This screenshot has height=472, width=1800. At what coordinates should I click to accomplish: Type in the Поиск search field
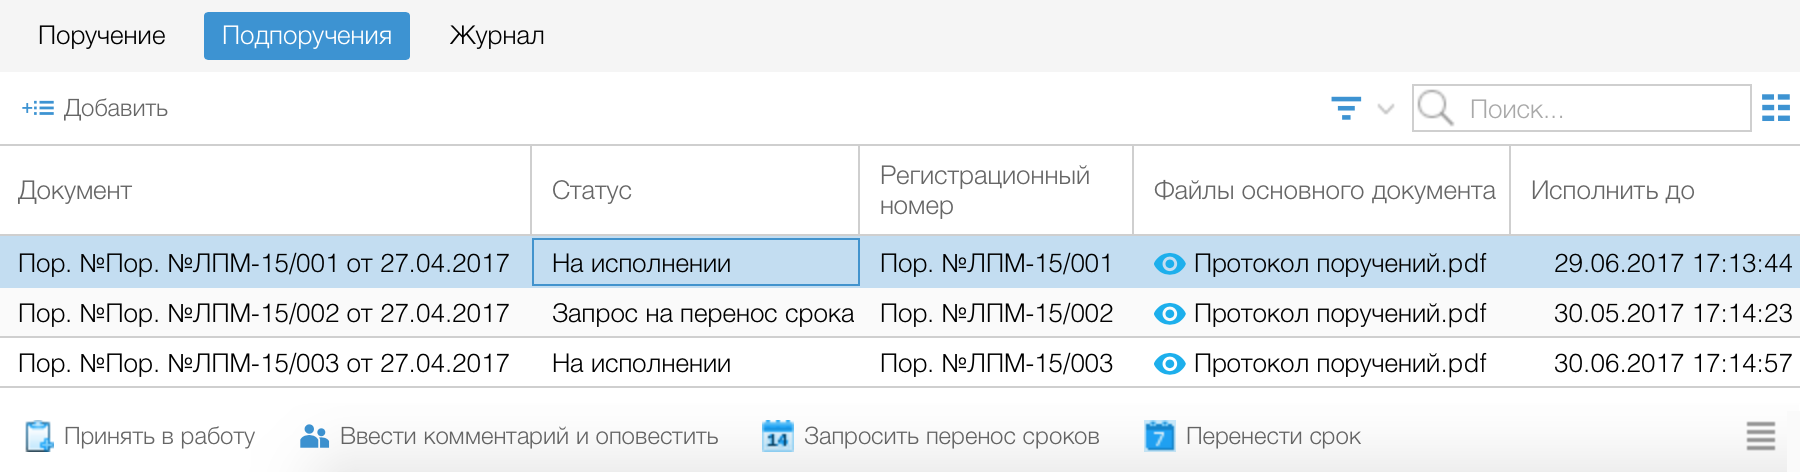click(1600, 108)
